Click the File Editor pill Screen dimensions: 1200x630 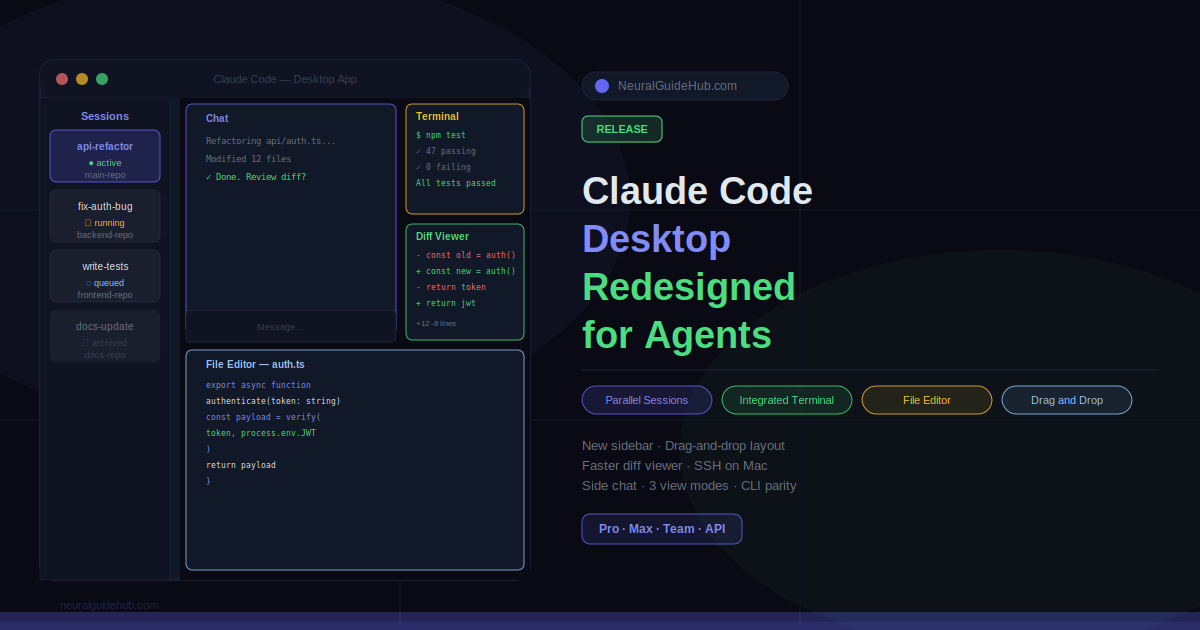[x=927, y=400]
